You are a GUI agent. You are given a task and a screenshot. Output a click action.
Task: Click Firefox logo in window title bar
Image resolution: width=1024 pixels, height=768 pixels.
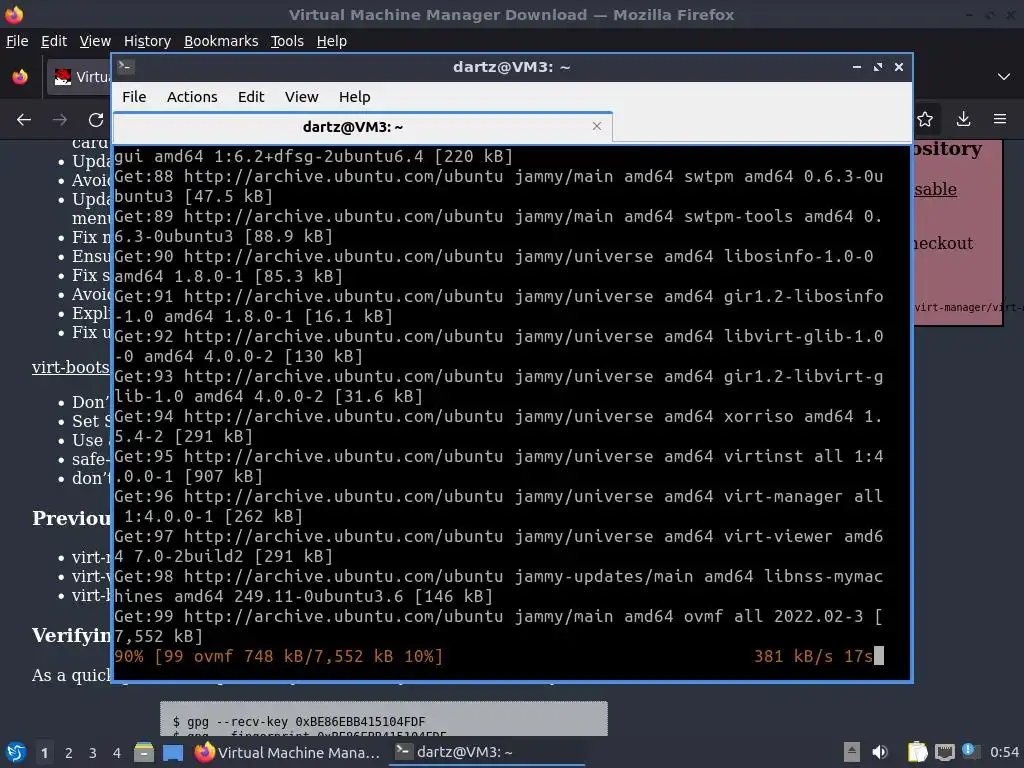click(14, 14)
